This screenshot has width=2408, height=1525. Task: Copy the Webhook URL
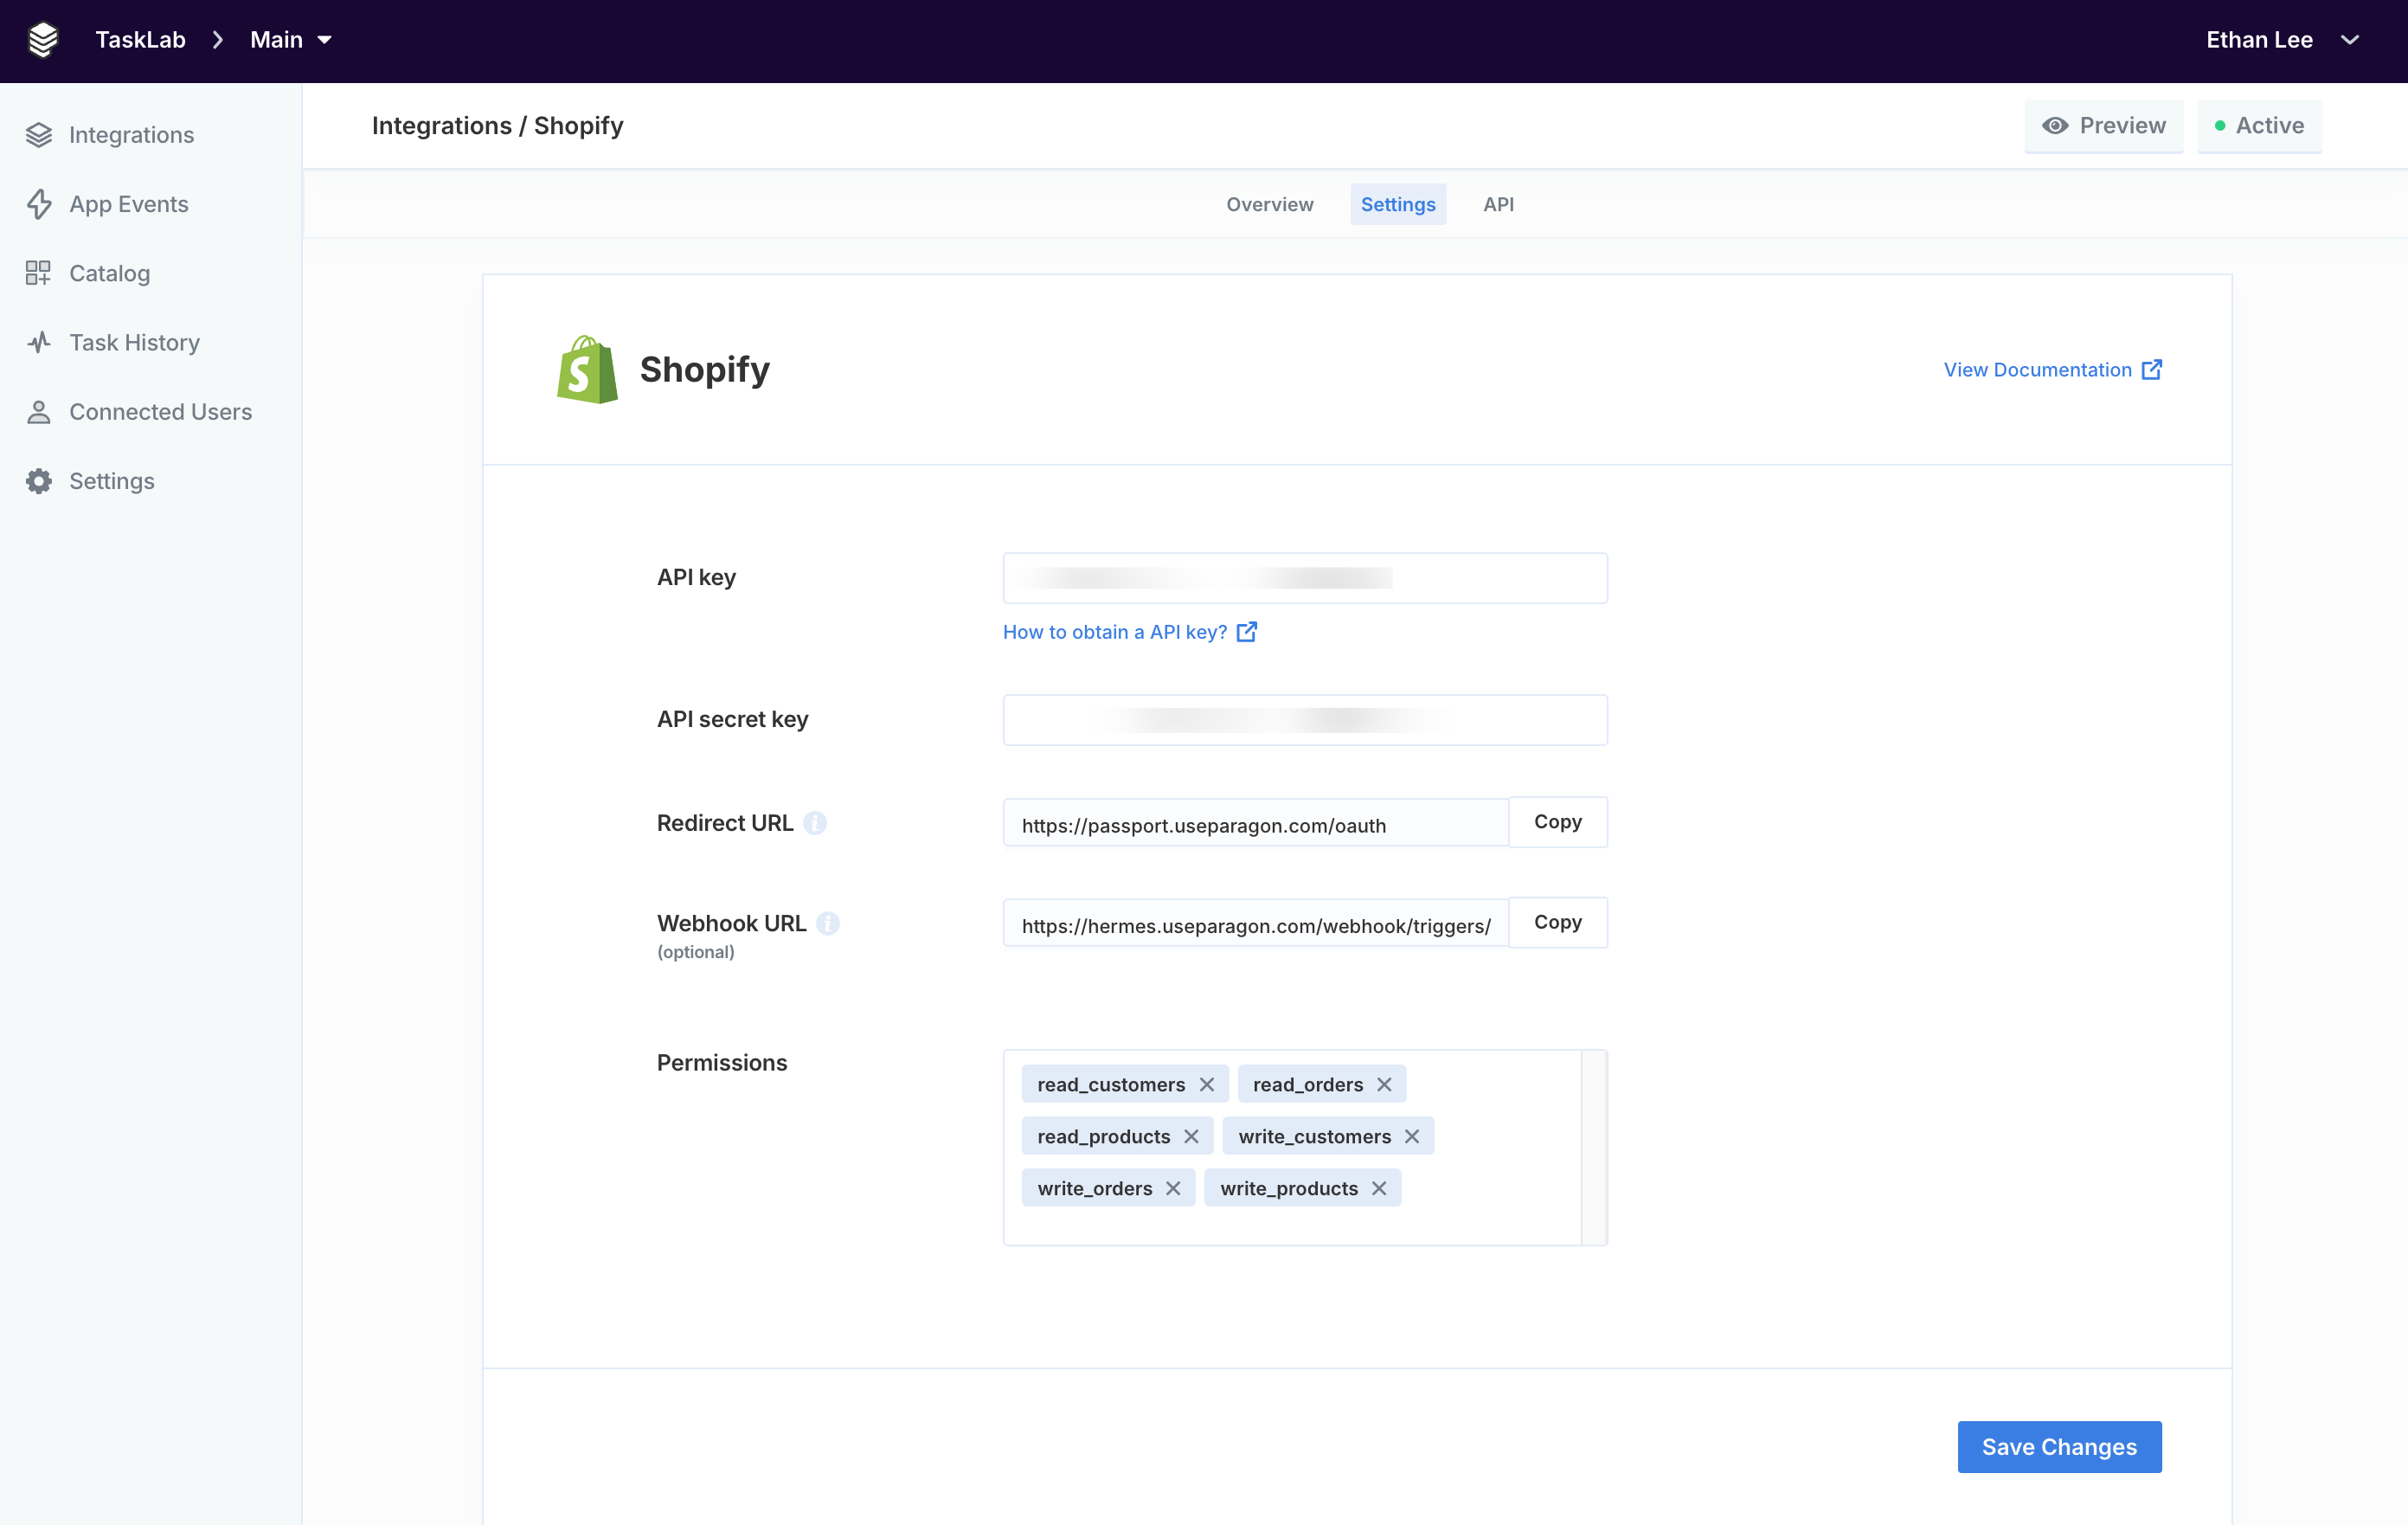coord(1557,922)
